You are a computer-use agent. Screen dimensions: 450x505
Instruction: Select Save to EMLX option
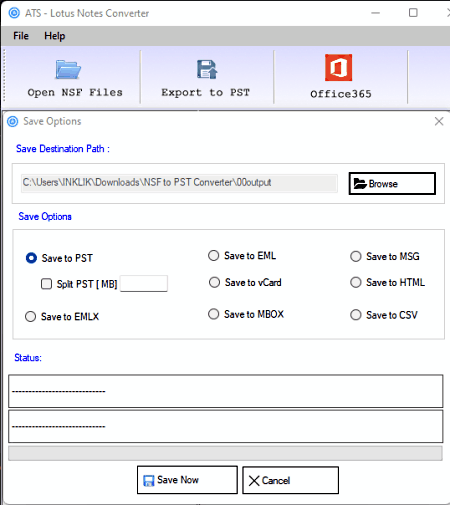(x=30, y=316)
